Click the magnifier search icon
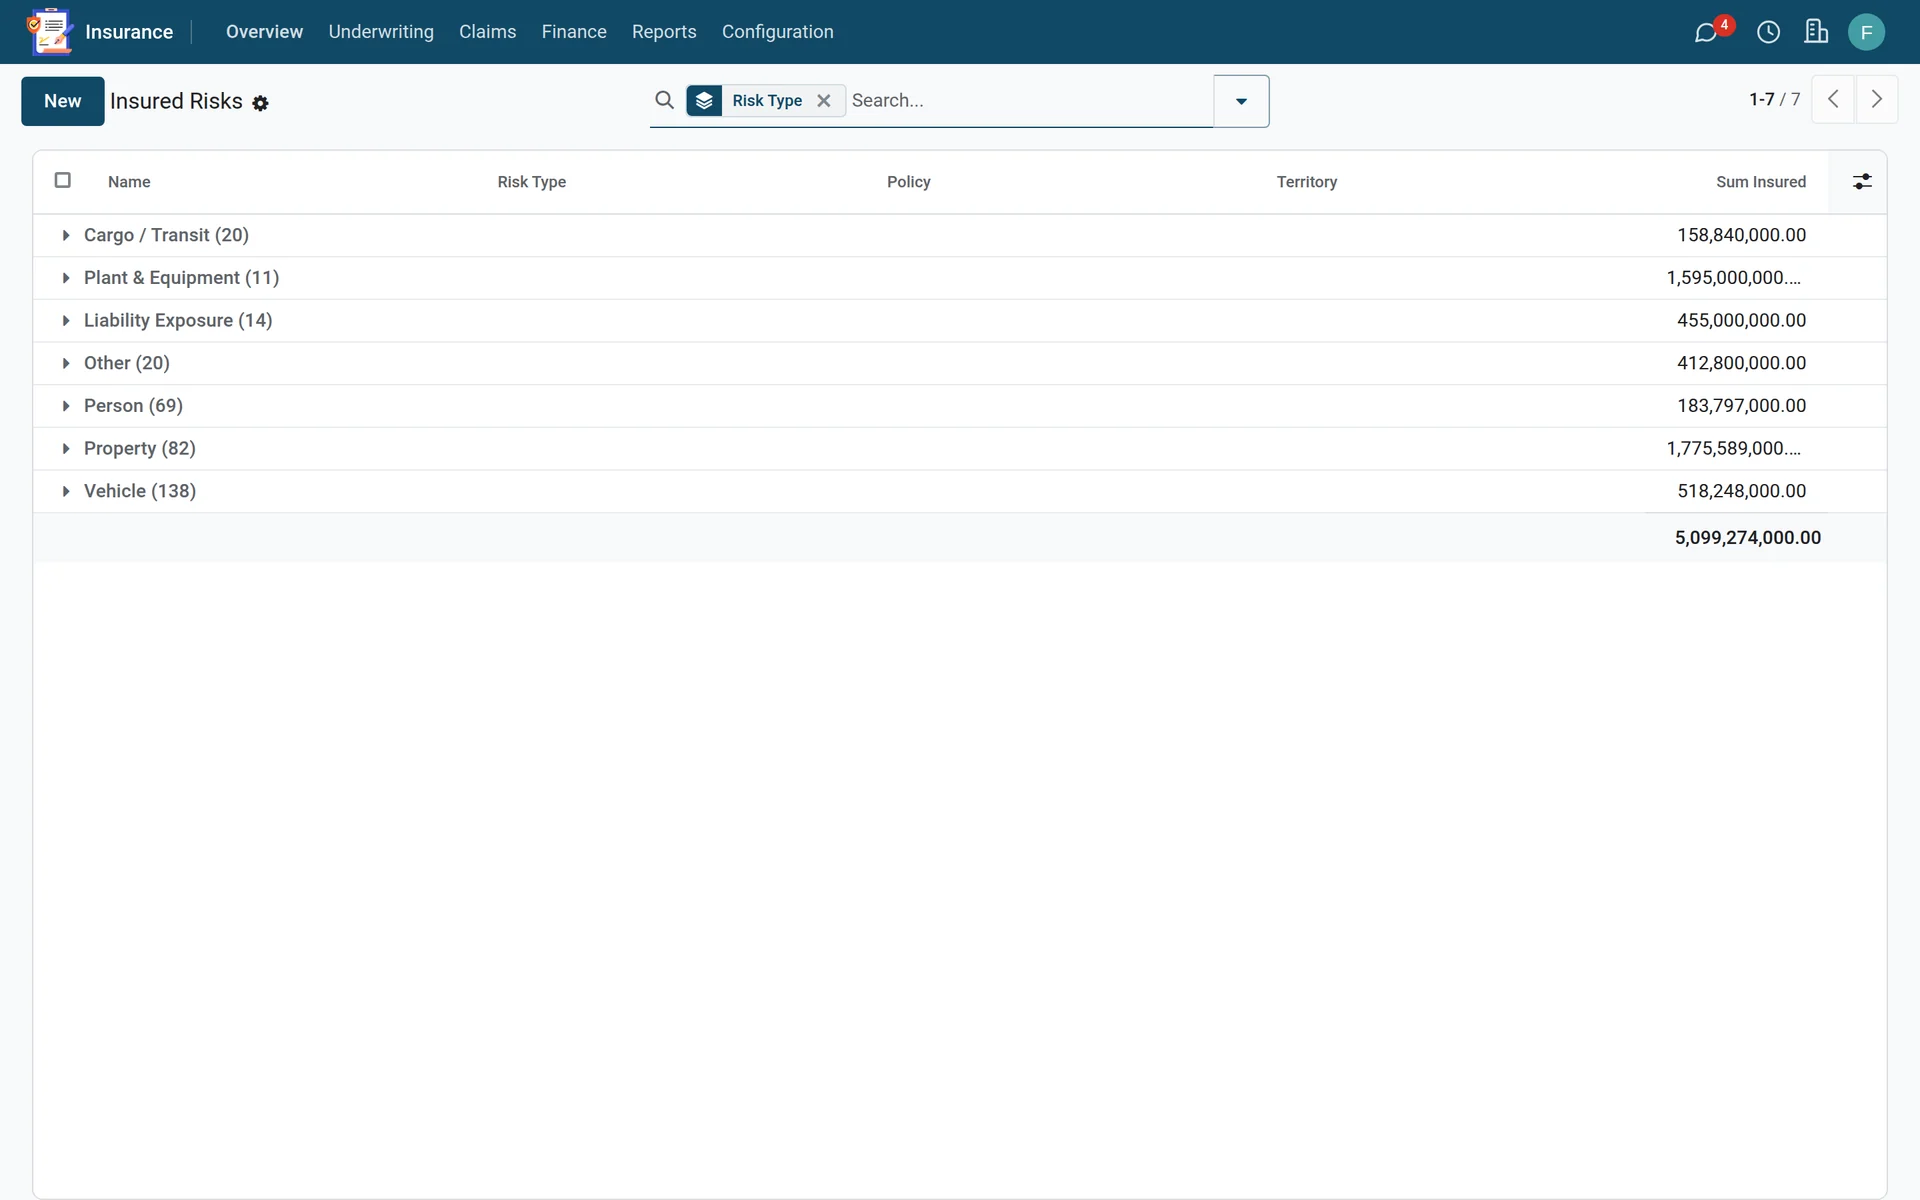The image size is (1920, 1200). coord(664,100)
